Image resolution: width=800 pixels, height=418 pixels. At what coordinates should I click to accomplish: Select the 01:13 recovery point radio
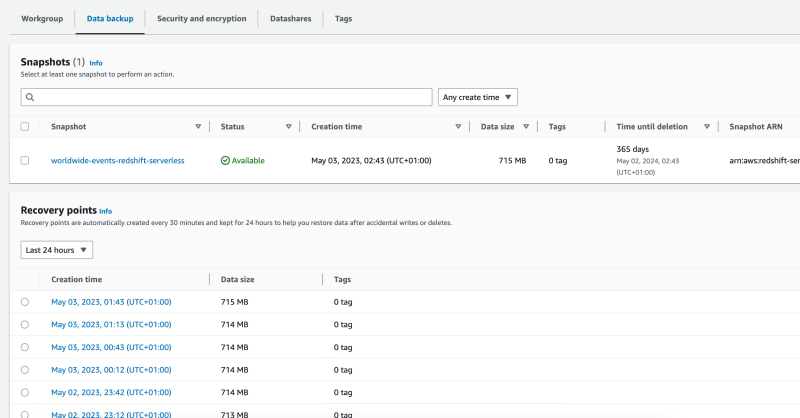coord(24,325)
